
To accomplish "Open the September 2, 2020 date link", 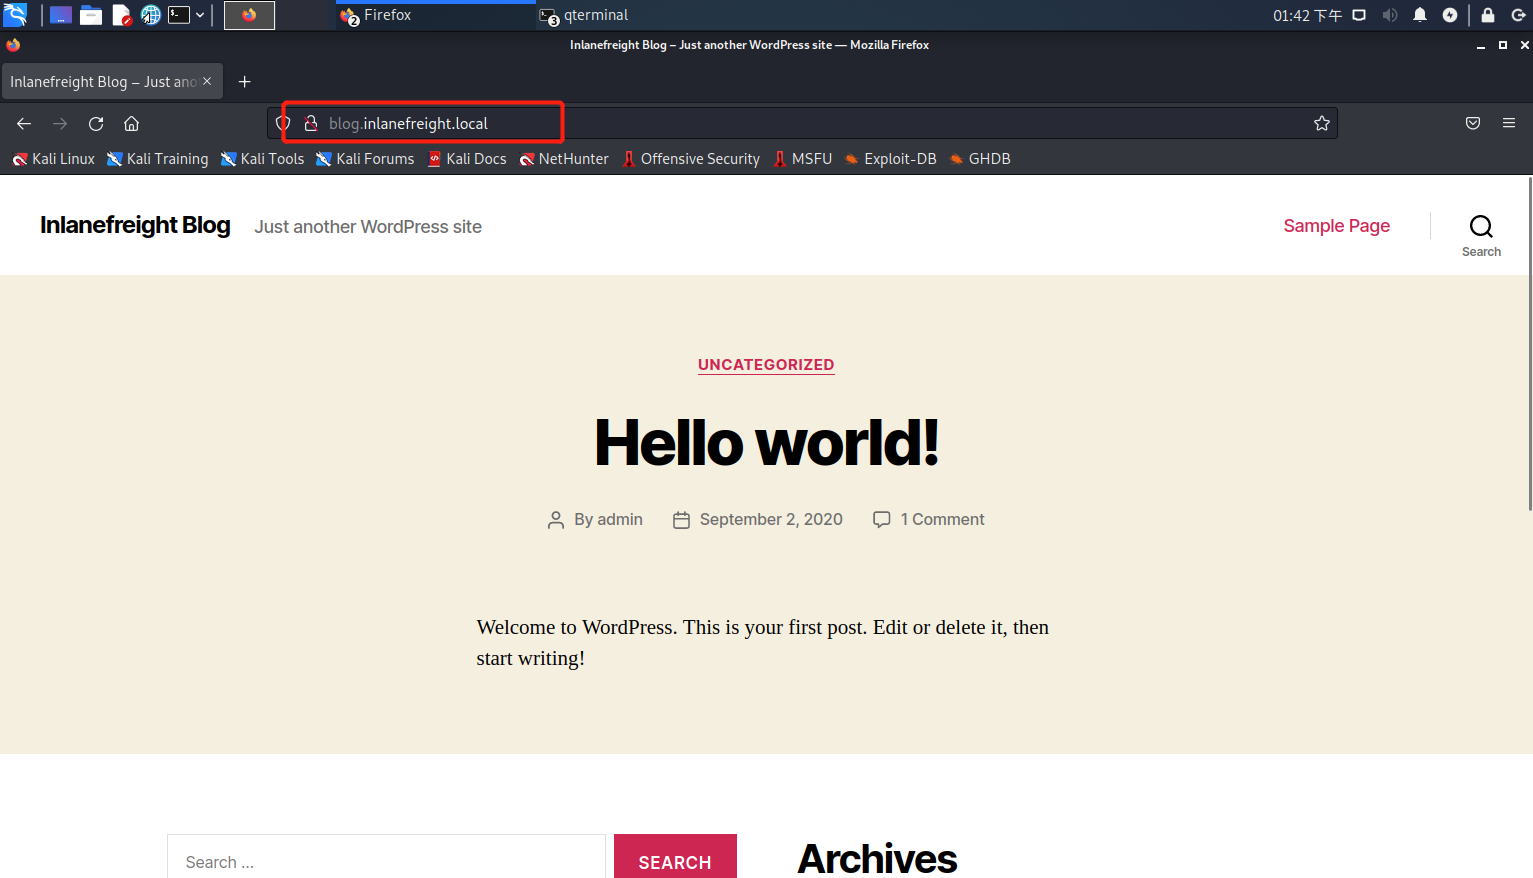I will point(771,520).
